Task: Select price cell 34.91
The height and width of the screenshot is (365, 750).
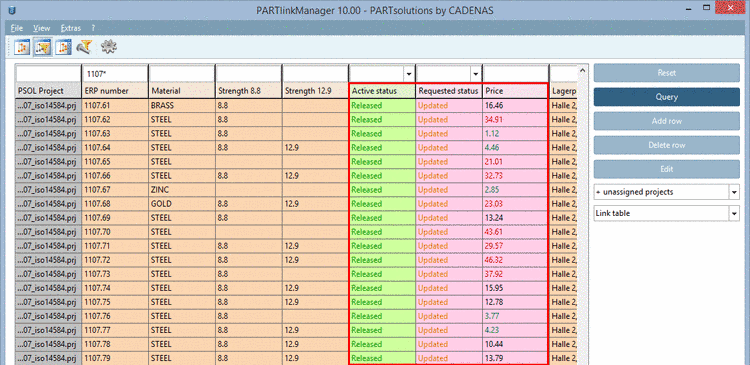Action: pos(515,120)
